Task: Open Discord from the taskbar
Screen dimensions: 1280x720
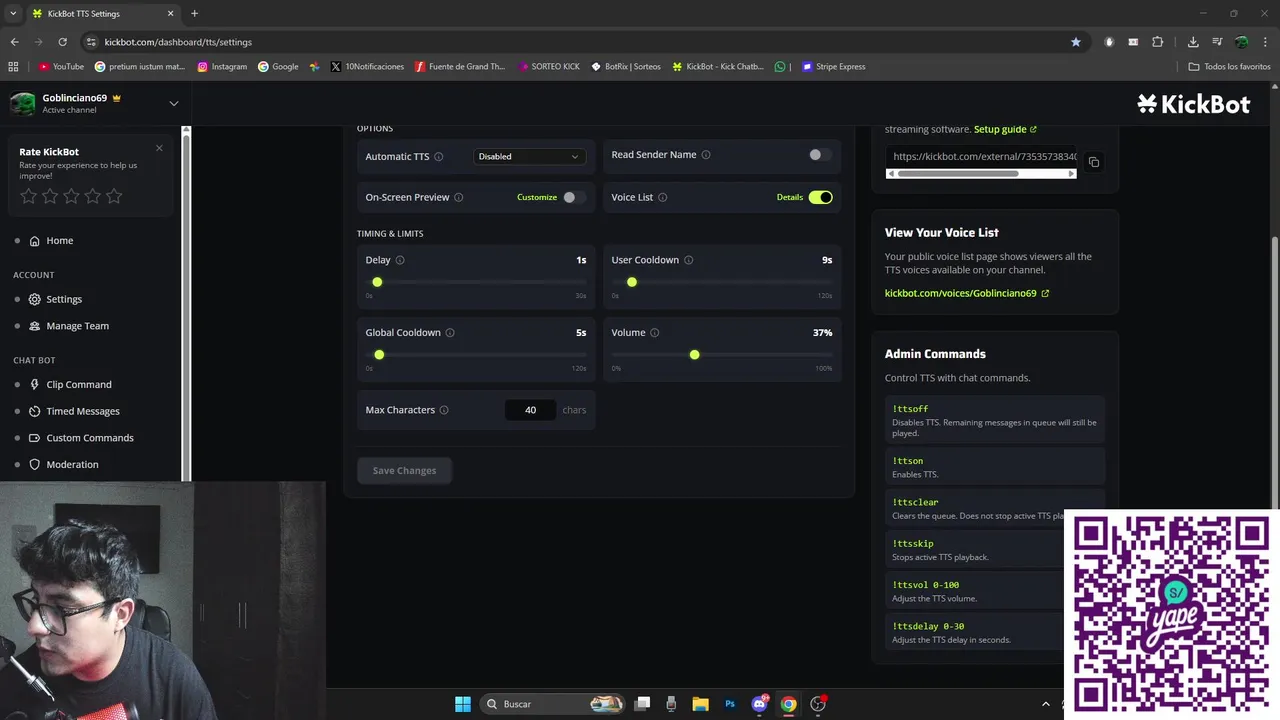Action: click(760, 704)
